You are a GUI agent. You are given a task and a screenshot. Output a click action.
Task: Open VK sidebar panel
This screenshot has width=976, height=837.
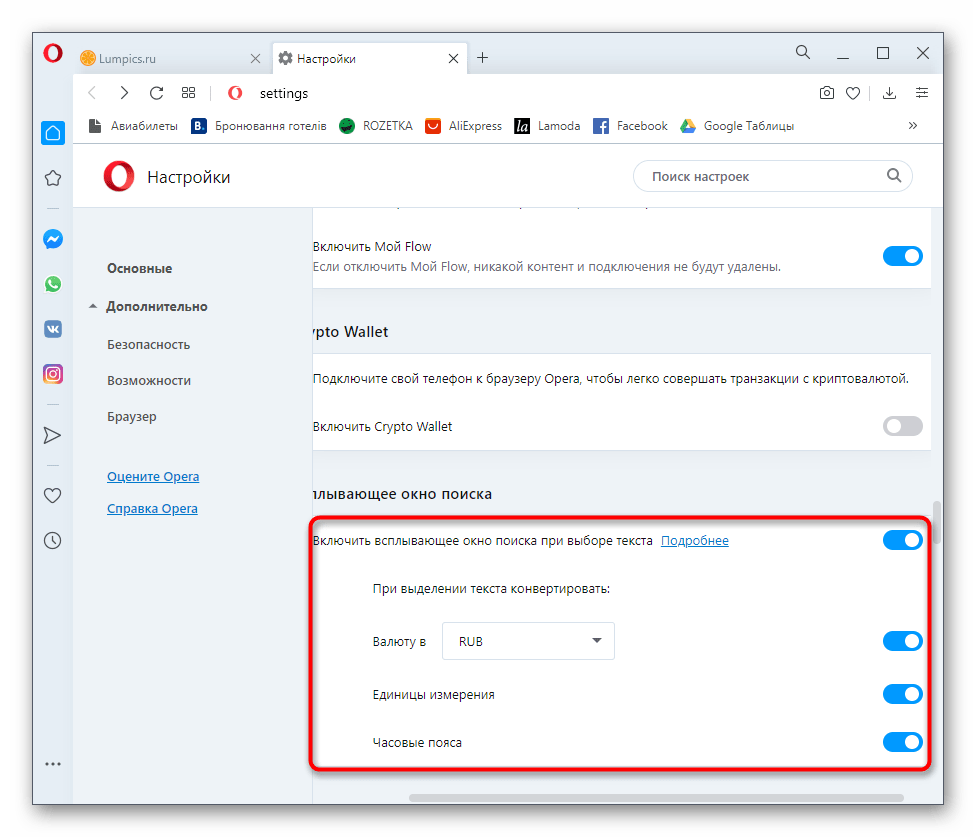tap(53, 328)
